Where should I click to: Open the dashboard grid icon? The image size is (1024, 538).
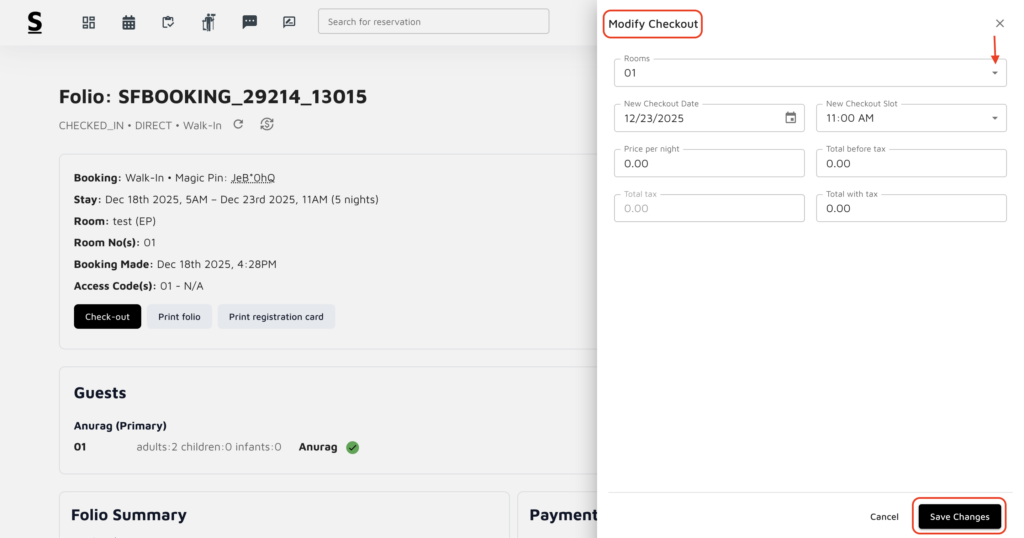[x=88, y=22]
